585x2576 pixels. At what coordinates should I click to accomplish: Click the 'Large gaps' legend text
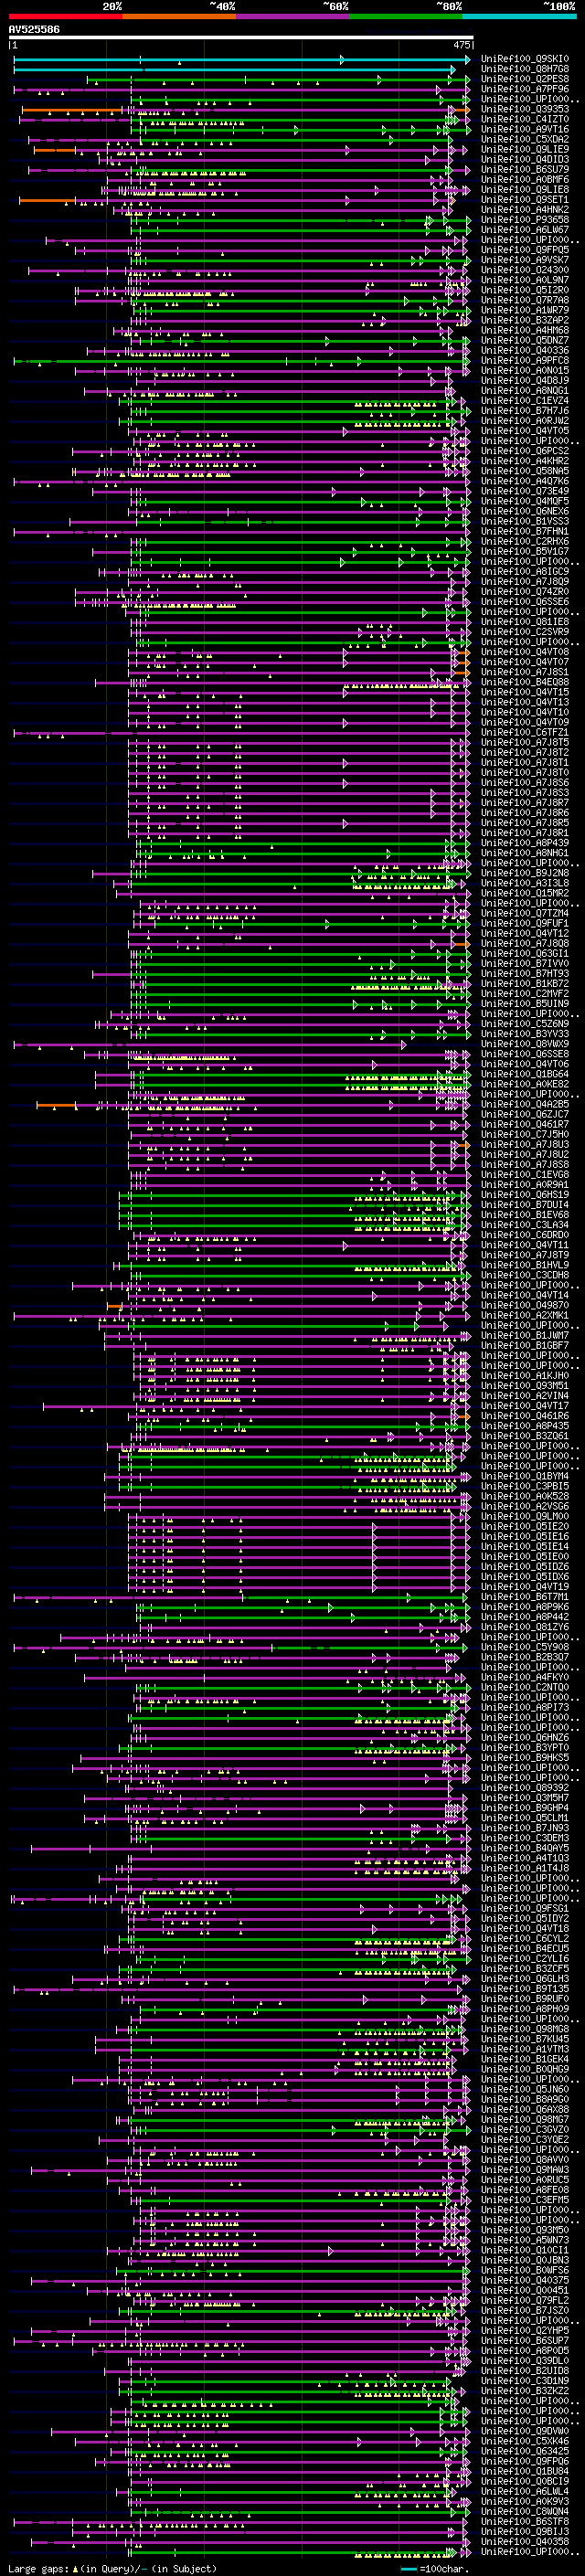point(39,2569)
